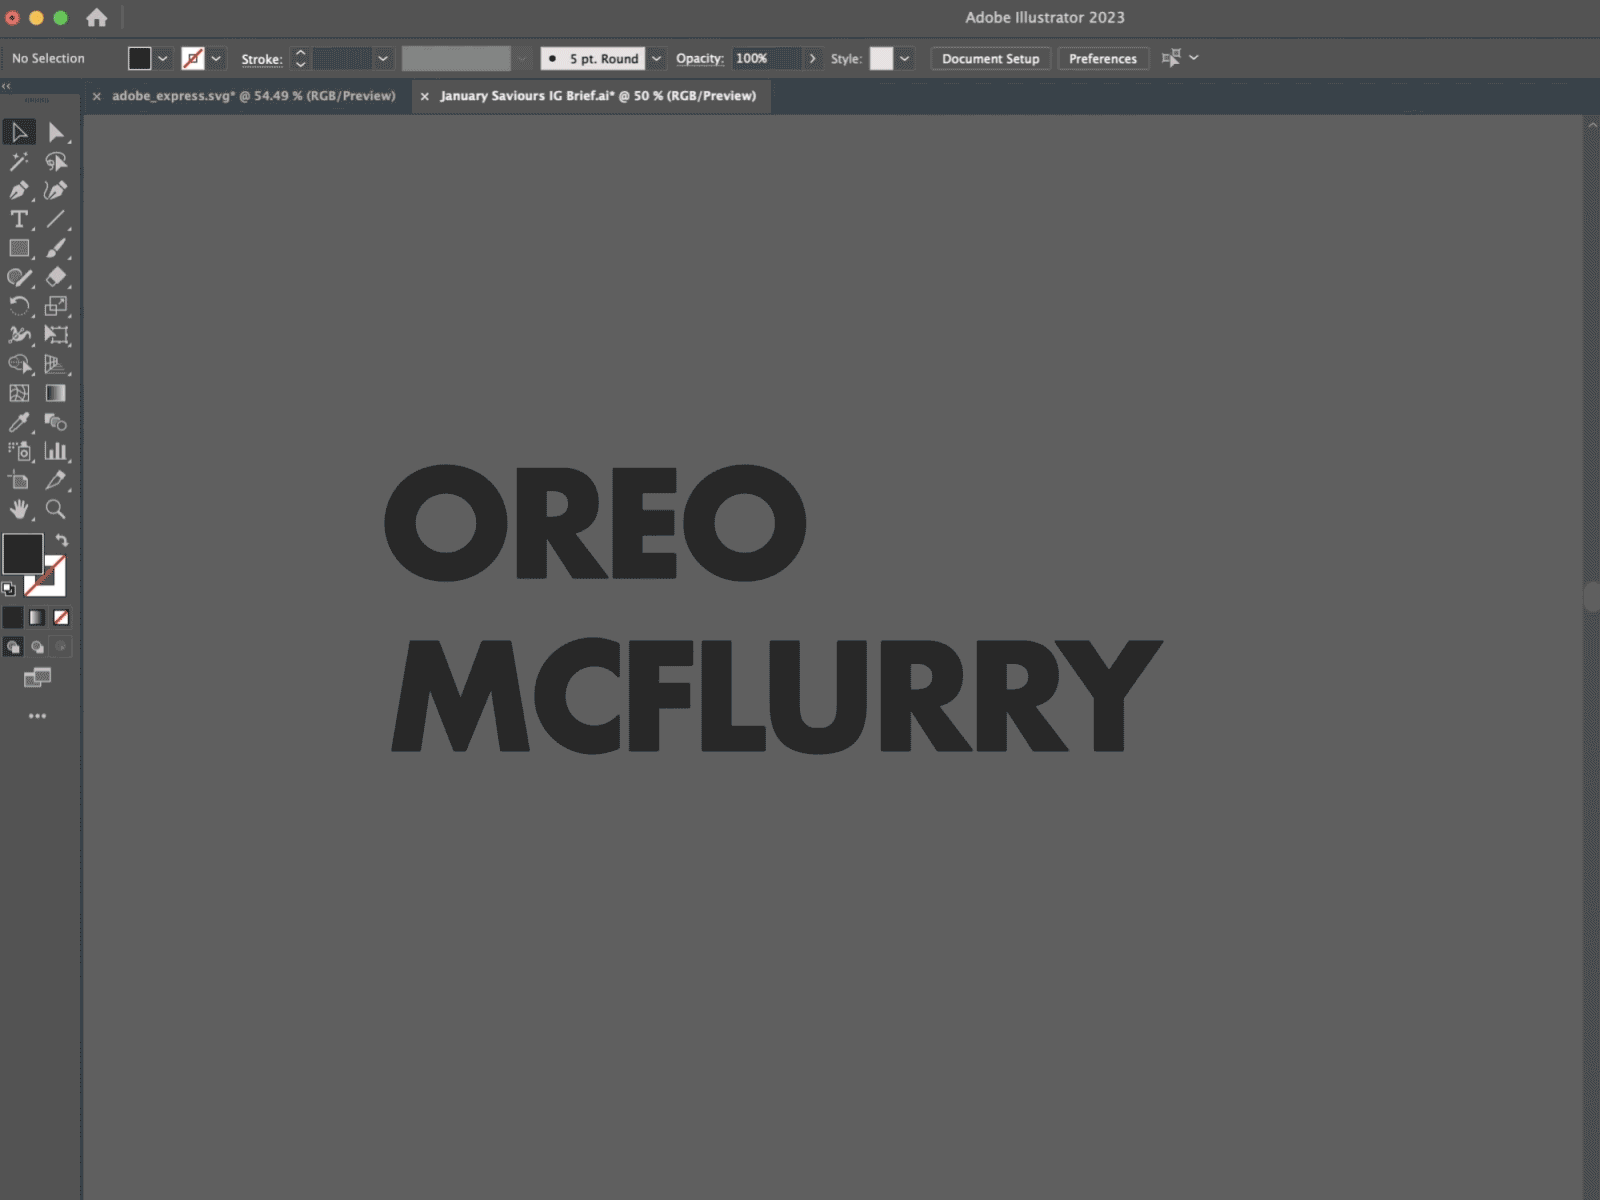Open Change Screen Mode button
The image size is (1600, 1200).
[37, 679]
